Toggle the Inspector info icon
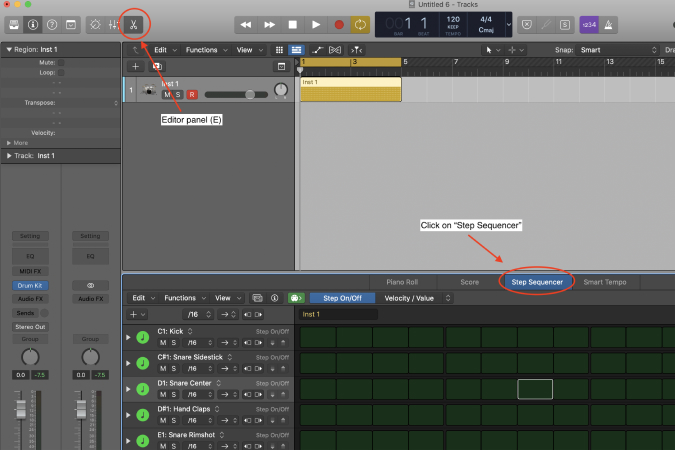Viewport: 676px width, 450px height. 33,25
